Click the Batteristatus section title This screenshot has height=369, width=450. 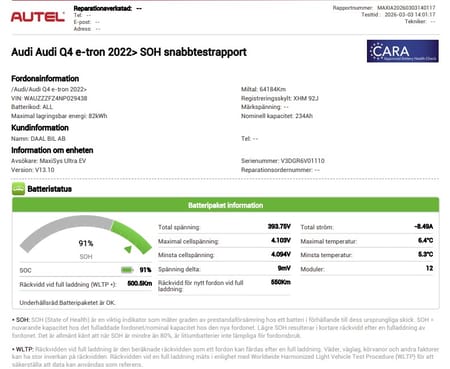(50, 189)
